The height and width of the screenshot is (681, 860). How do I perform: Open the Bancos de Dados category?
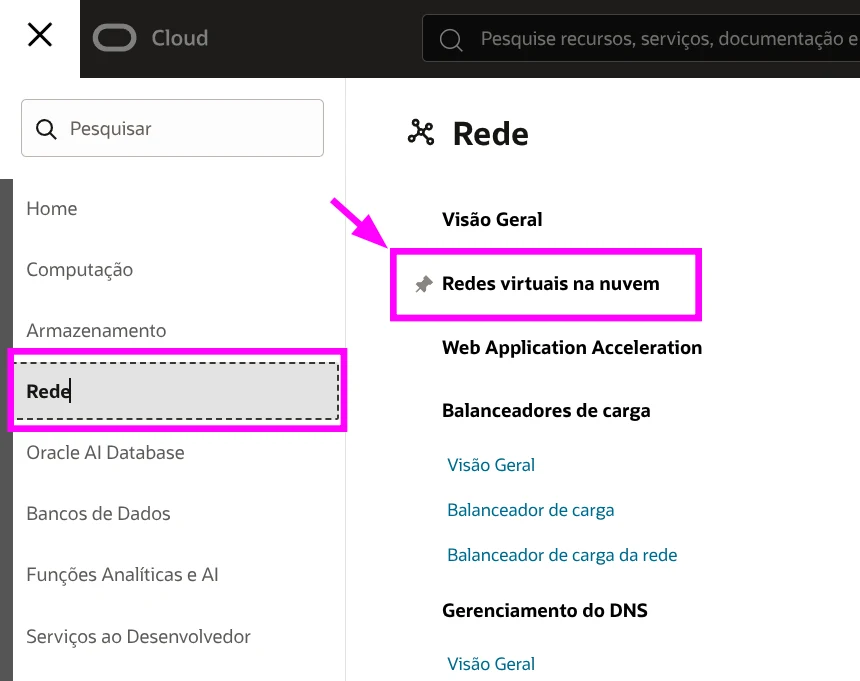pos(98,513)
